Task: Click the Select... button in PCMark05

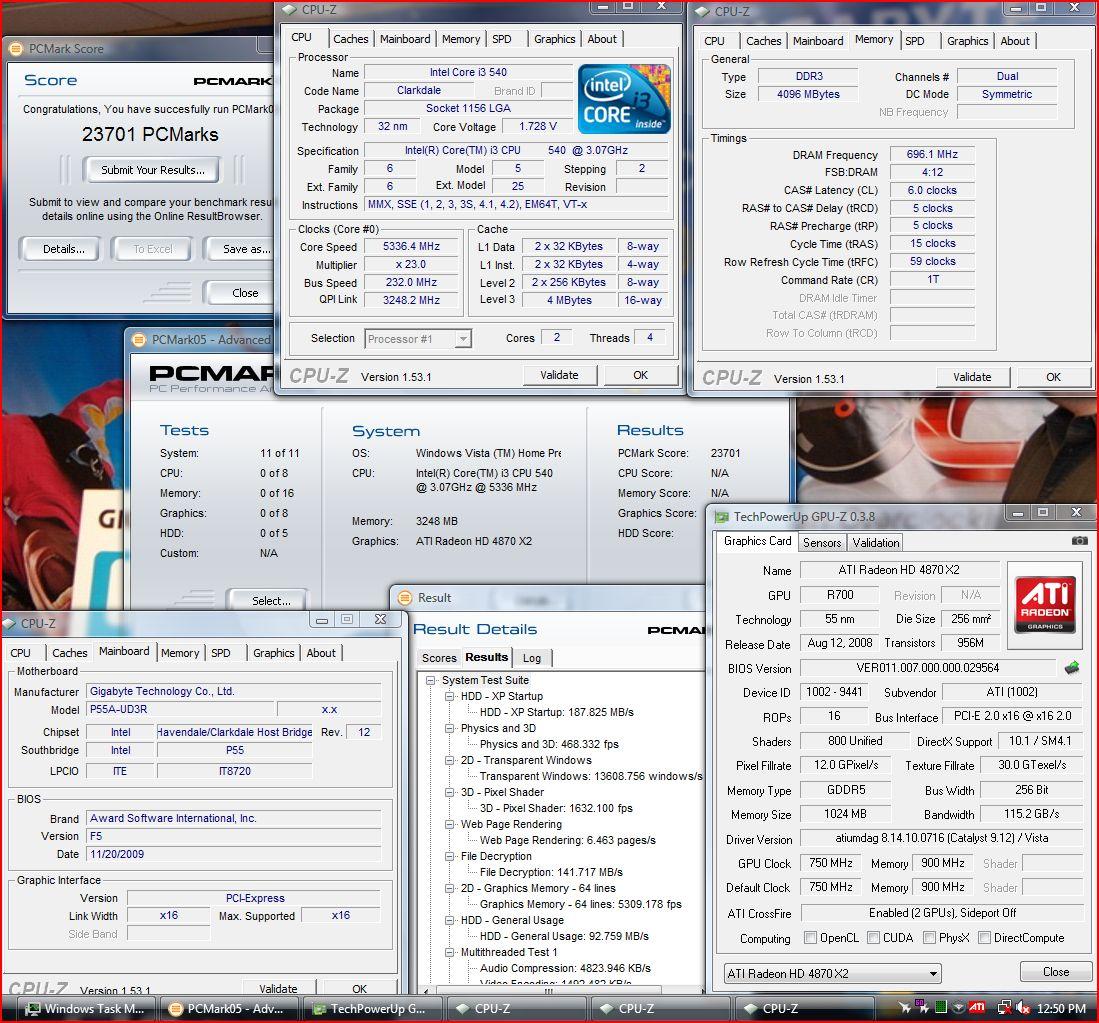Action: (270, 600)
